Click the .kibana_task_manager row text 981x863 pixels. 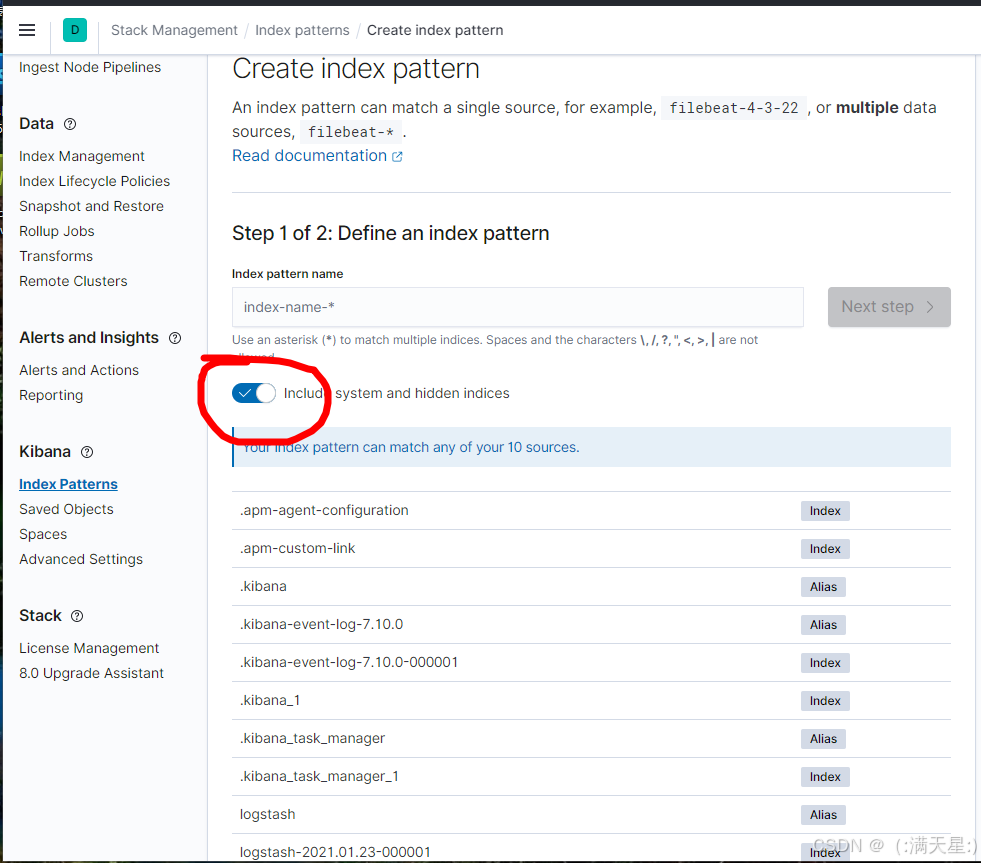pos(312,738)
